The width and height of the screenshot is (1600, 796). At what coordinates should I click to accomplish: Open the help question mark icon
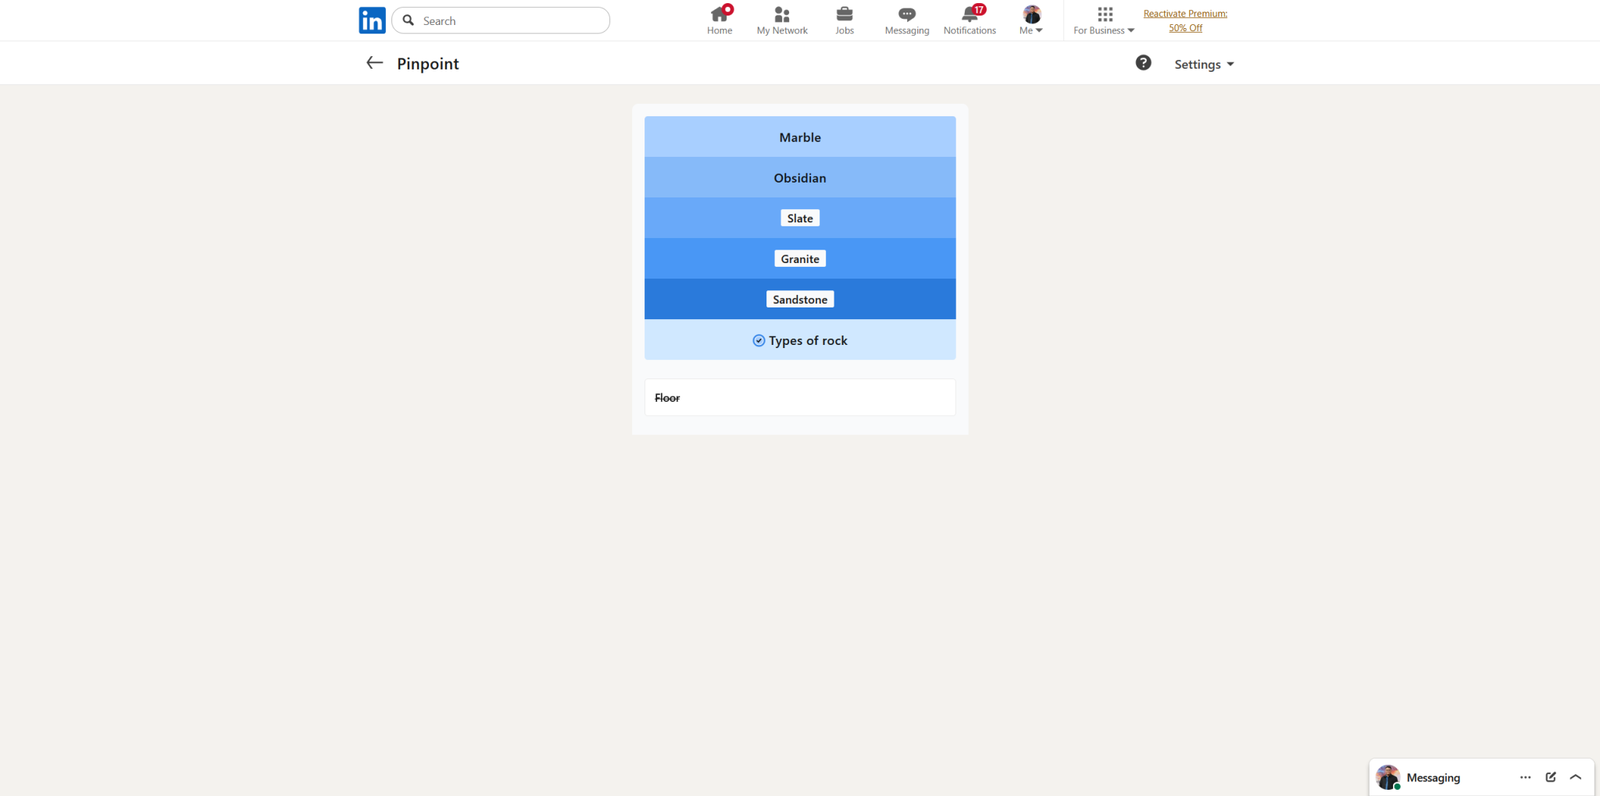[x=1143, y=63]
